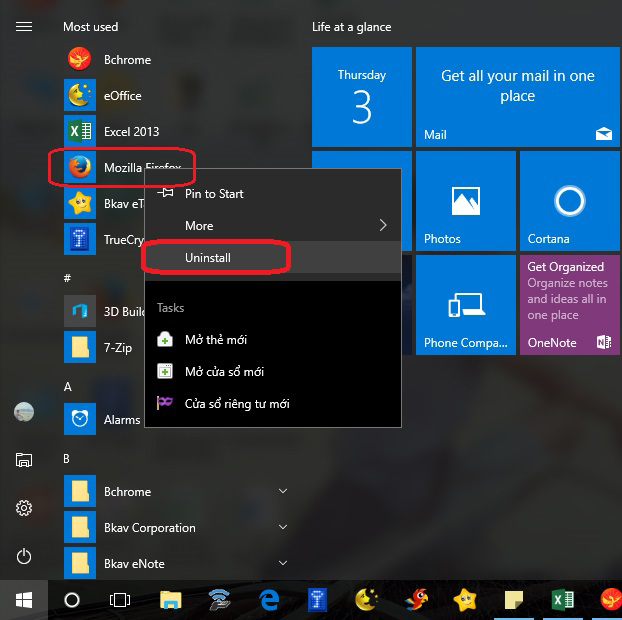
Task: Open the hamburger menu in Start
Action: click(x=24, y=27)
